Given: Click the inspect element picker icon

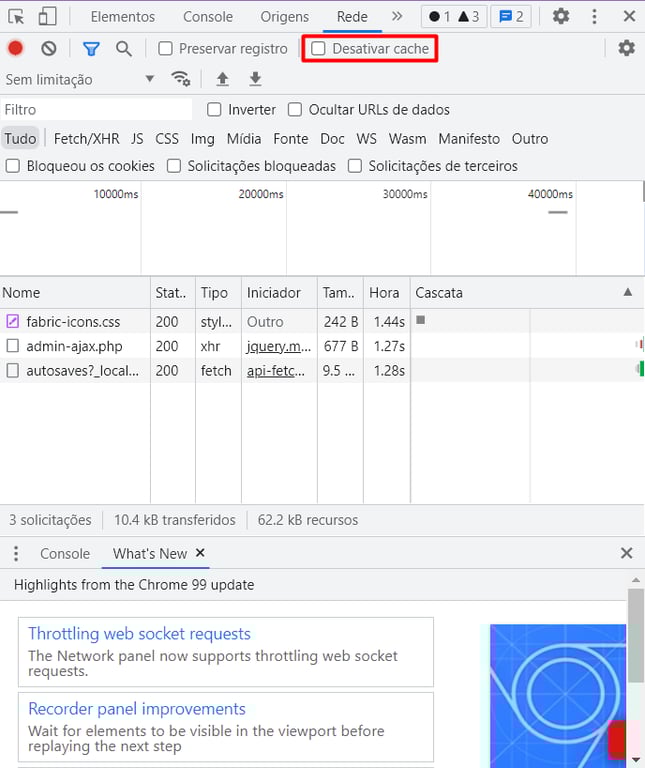Looking at the screenshot, I should (16, 16).
